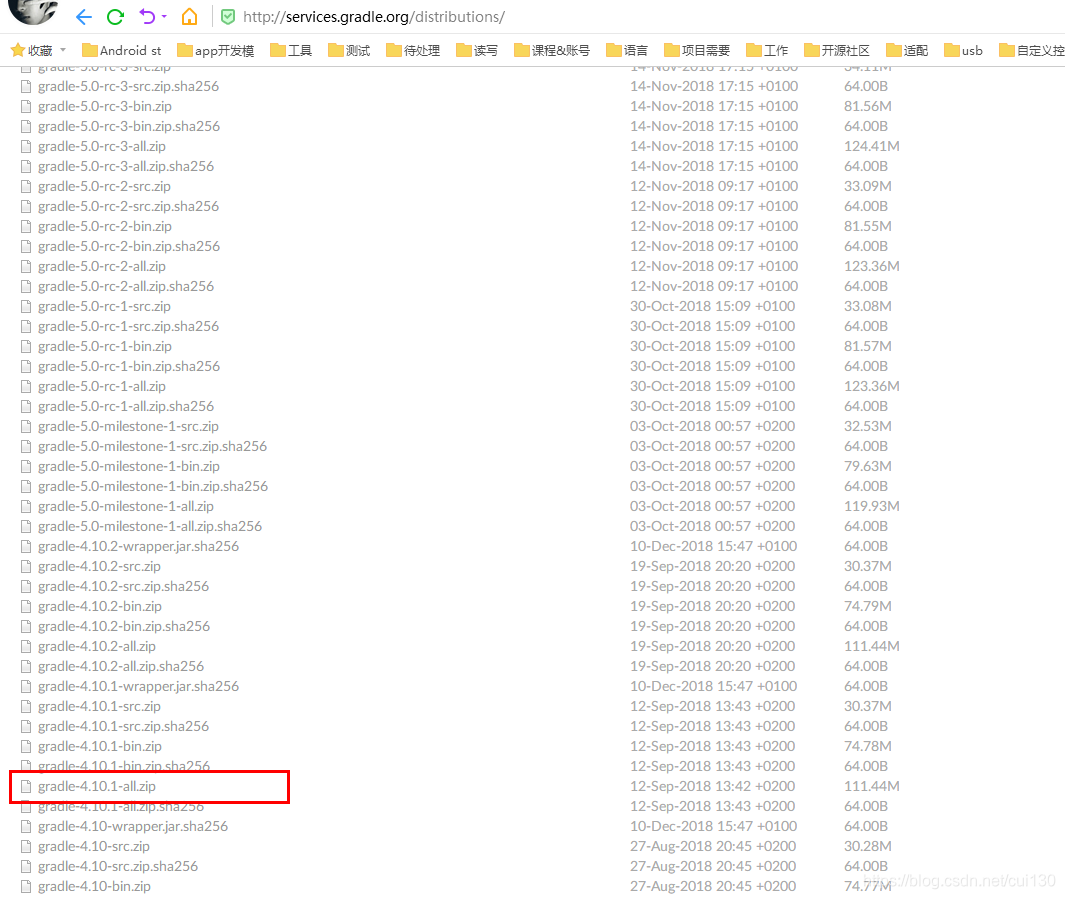Screen dimensions: 1065x899
Task: Open the app开发模 bookmark folder
Action: pos(215,50)
